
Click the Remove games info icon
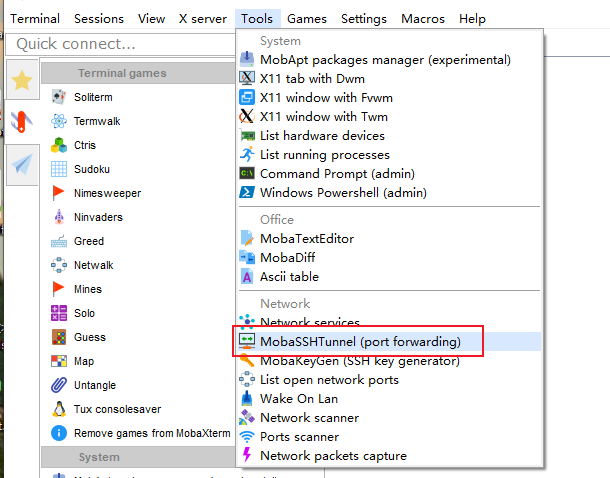(59, 433)
